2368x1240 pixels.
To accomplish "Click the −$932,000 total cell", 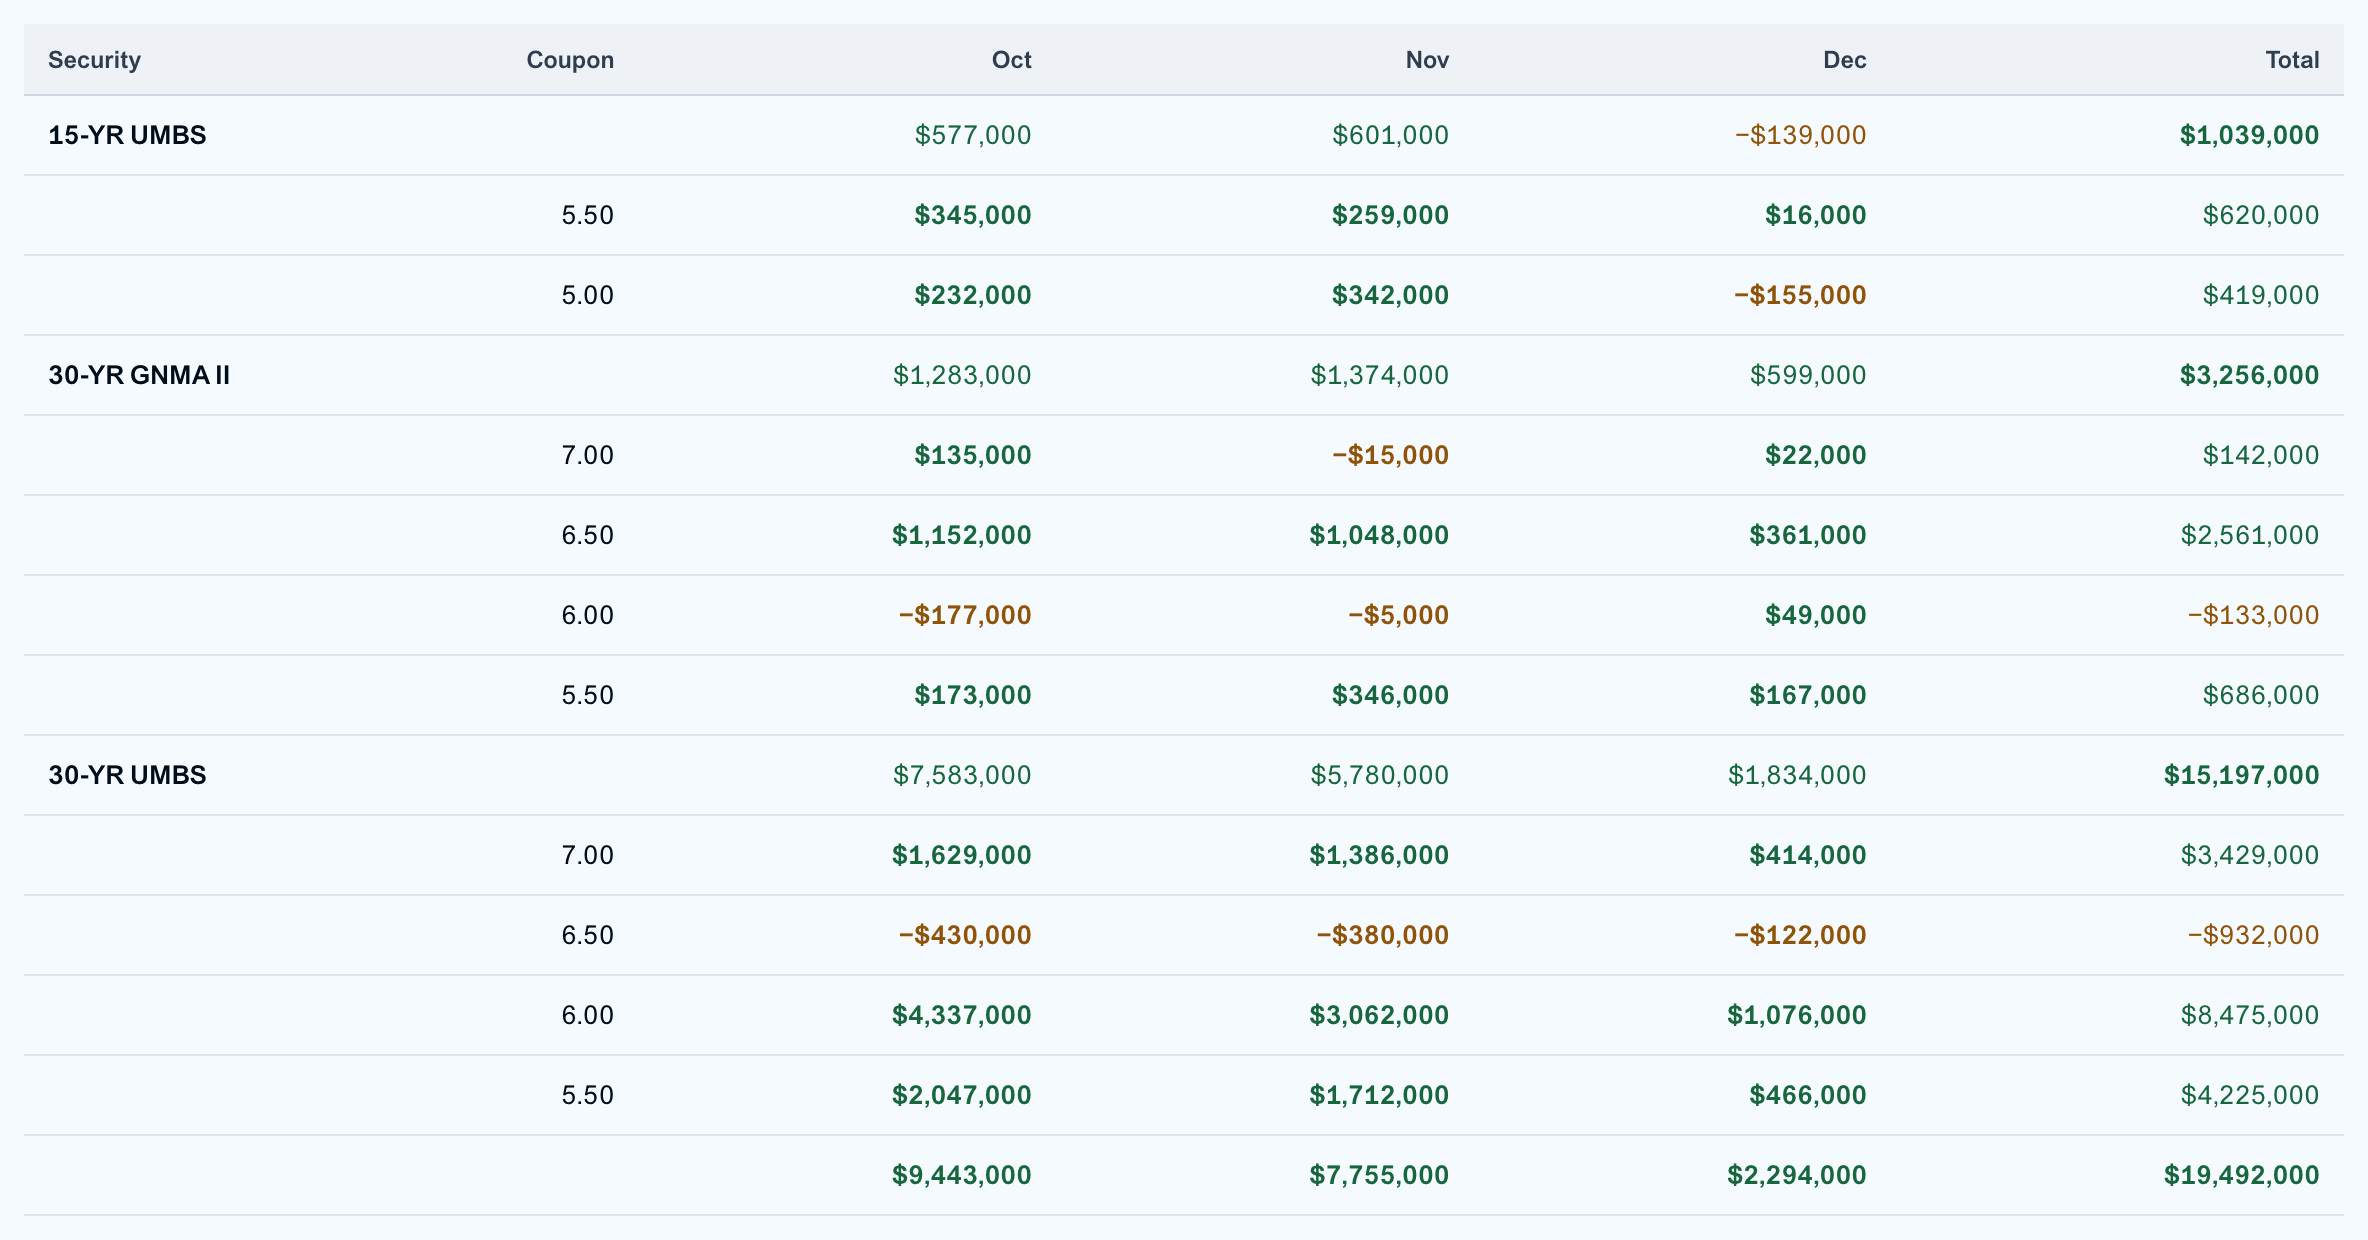I will click(x=2253, y=935).
